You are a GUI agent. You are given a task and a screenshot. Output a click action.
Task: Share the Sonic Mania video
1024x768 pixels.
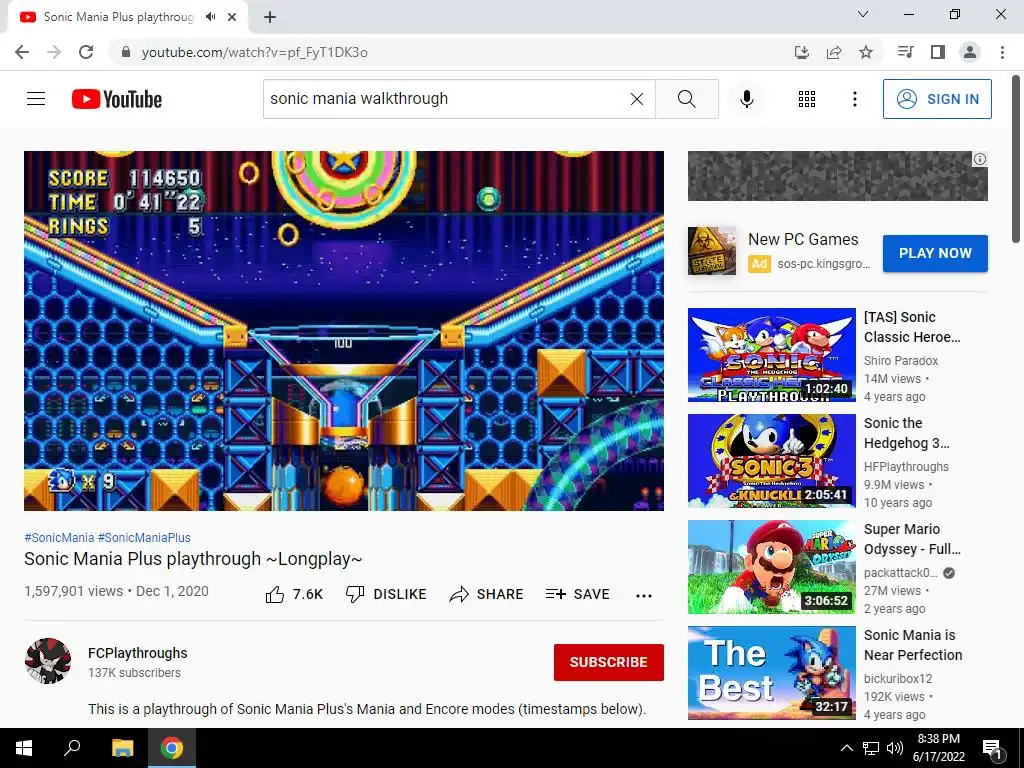487,594
